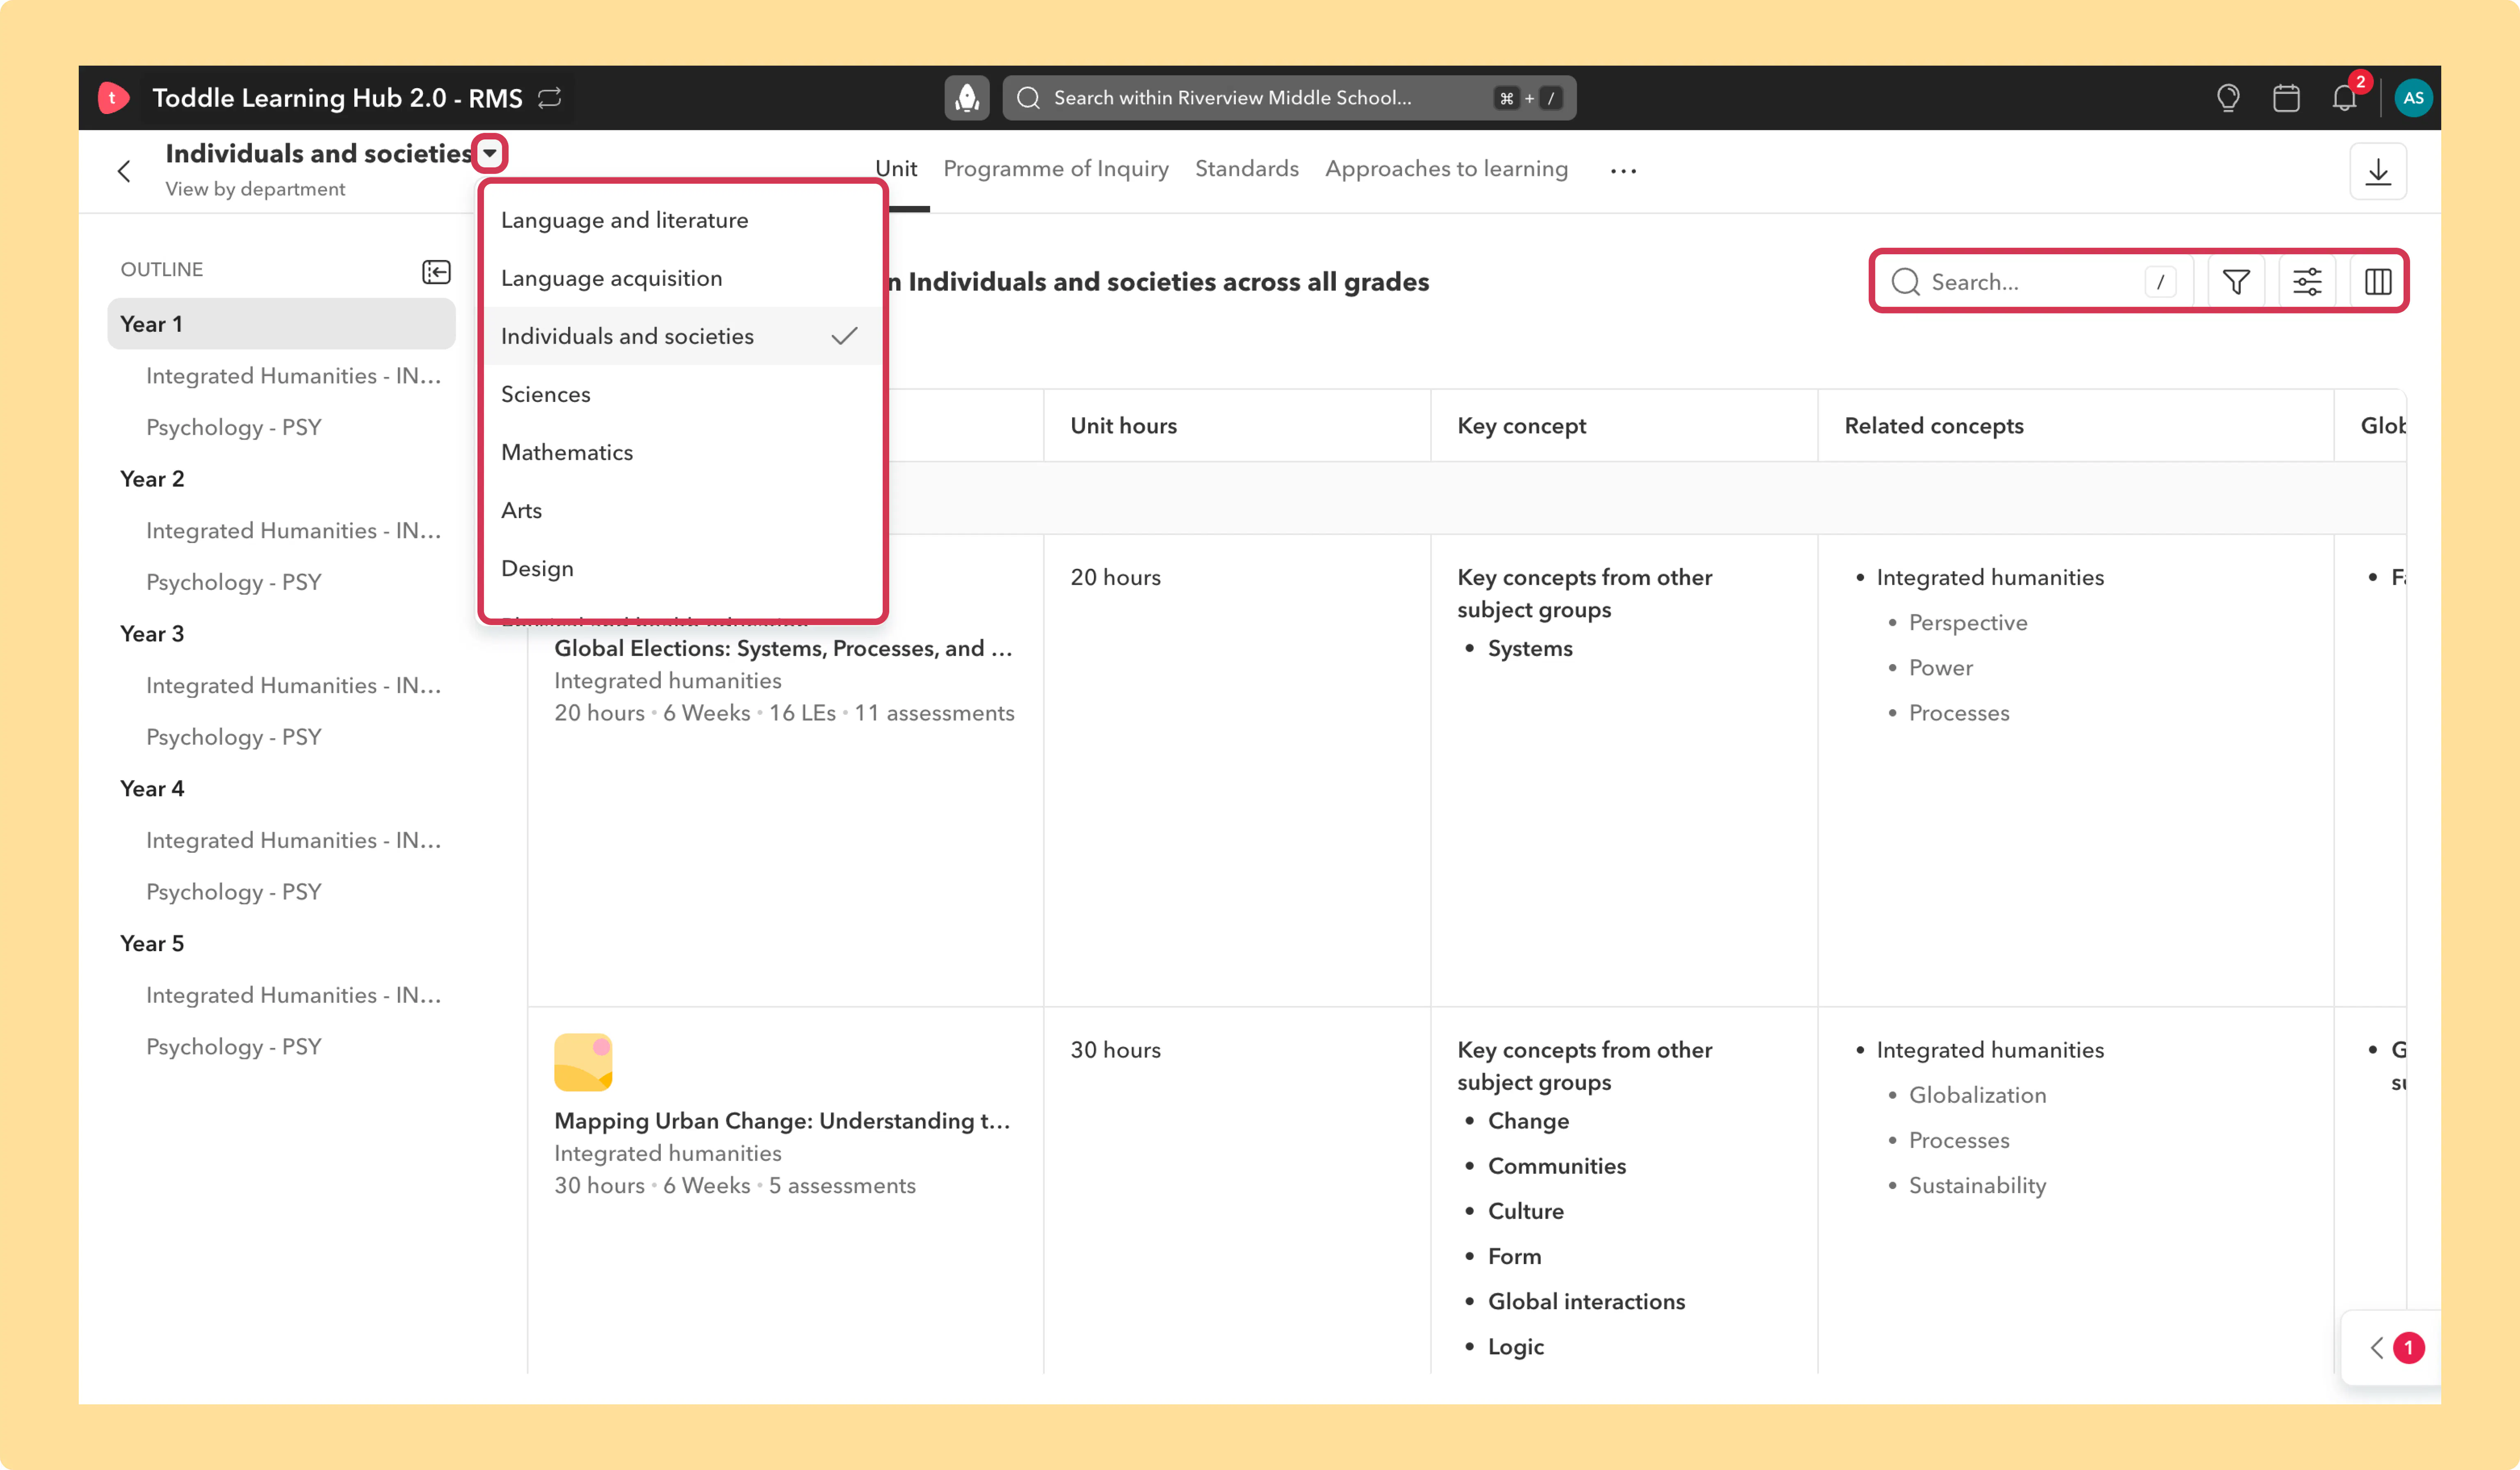
Task: Open the Mapping Urban Change unit
Action: point(782,1121)
